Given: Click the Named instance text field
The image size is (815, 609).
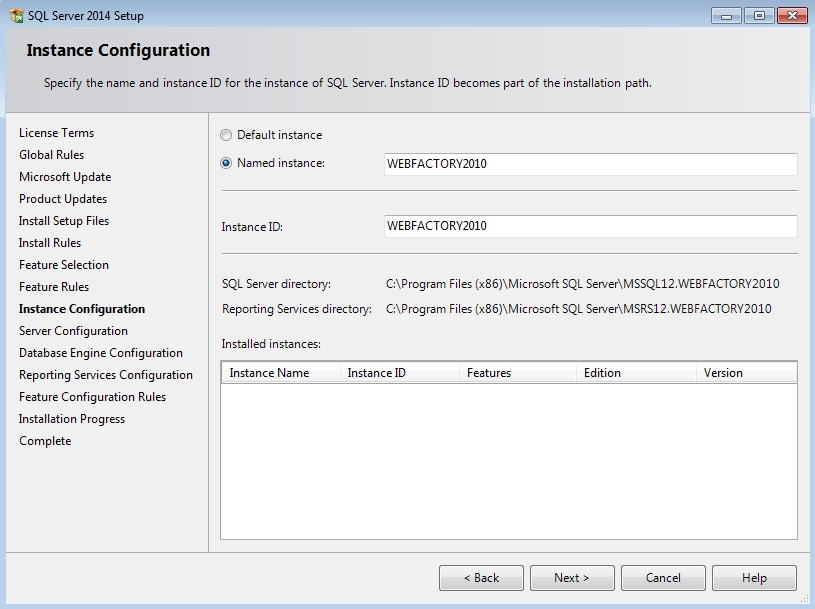Looking at the screenshot, I should coord(590,164).
